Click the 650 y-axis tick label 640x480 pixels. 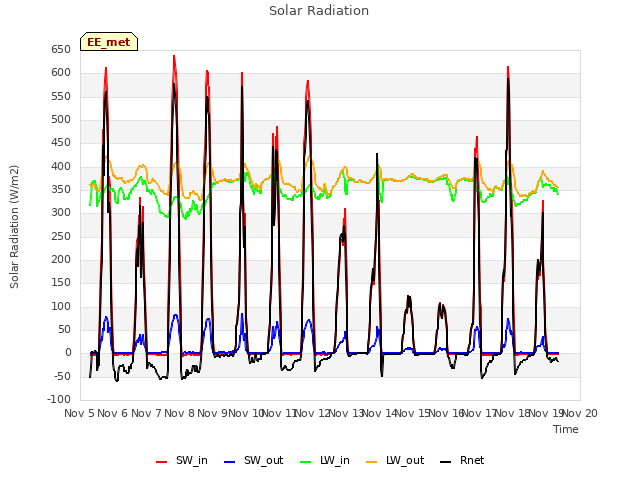(x=61, y=50)
